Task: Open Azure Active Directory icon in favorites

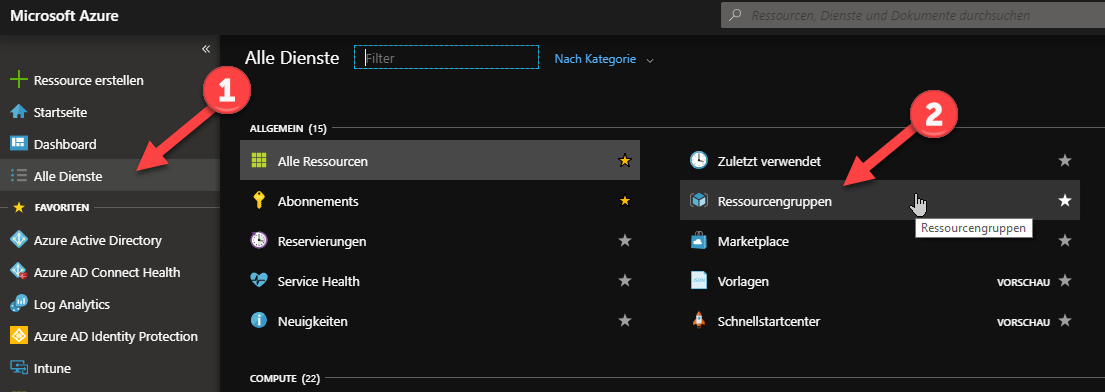Action: [x=18, y=240]
